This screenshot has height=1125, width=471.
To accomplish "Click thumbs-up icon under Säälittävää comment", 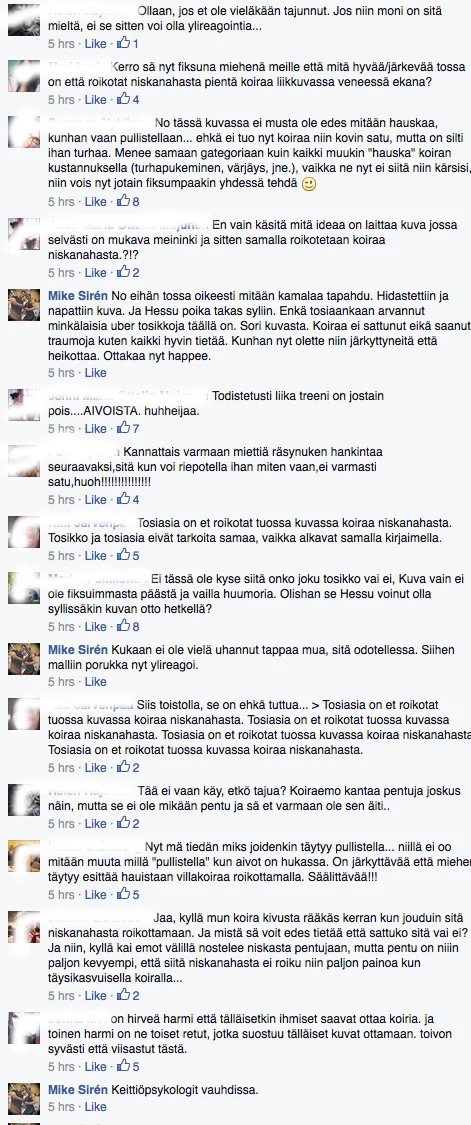I will tap(123, 895).
